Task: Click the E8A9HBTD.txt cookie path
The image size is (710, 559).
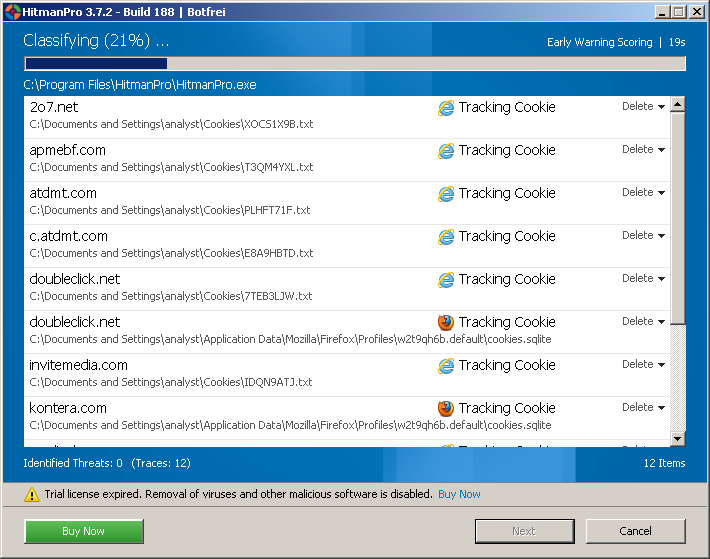Action: point(171,253)
